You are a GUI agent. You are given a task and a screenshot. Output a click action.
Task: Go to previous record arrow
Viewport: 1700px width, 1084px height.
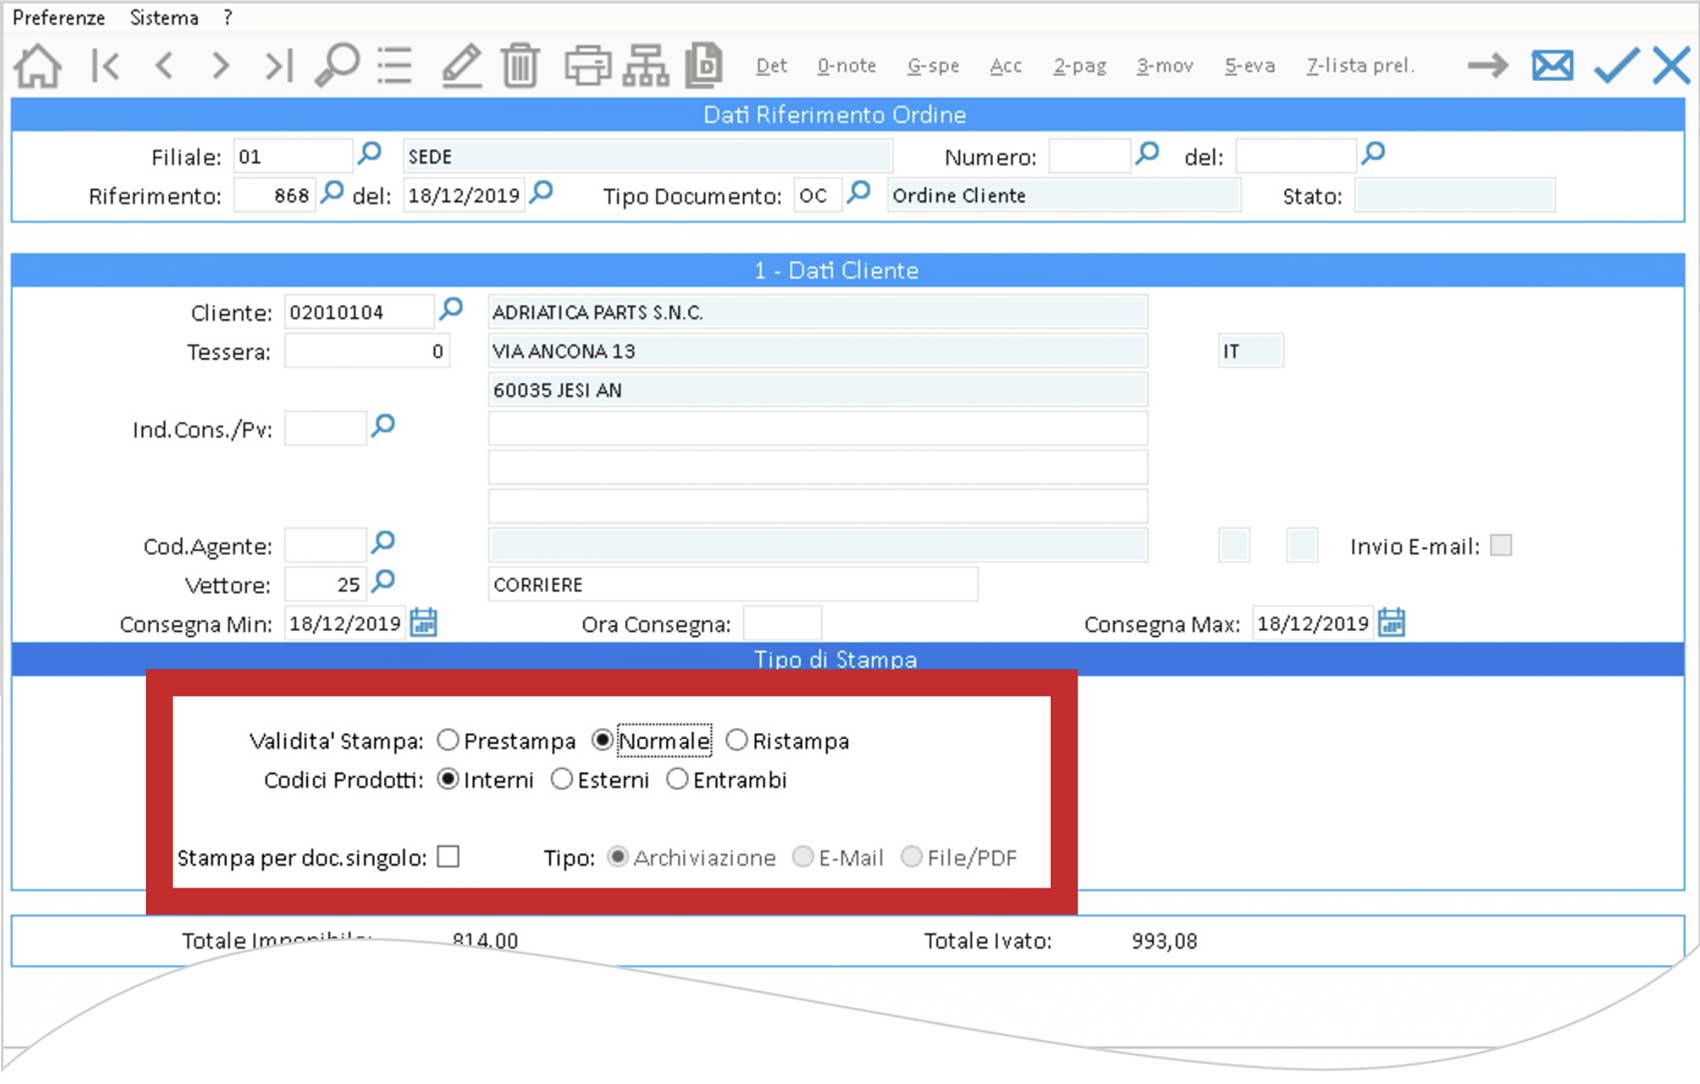point(165,66)
